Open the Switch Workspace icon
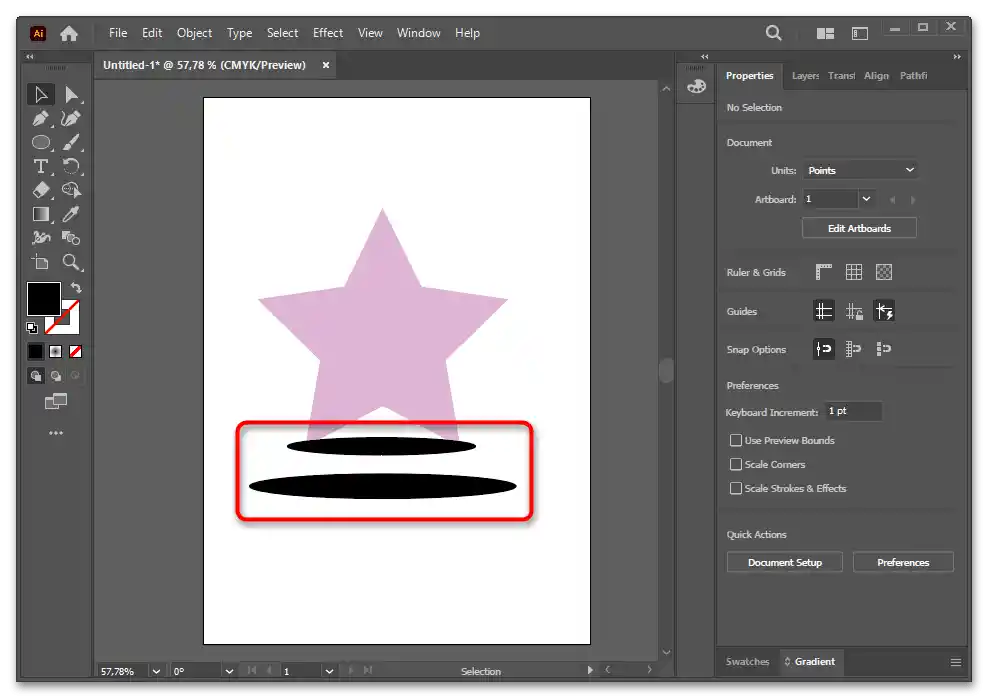The height and width of the screenshot is (698, 988). pyautogui.click(x=860, y=34)
